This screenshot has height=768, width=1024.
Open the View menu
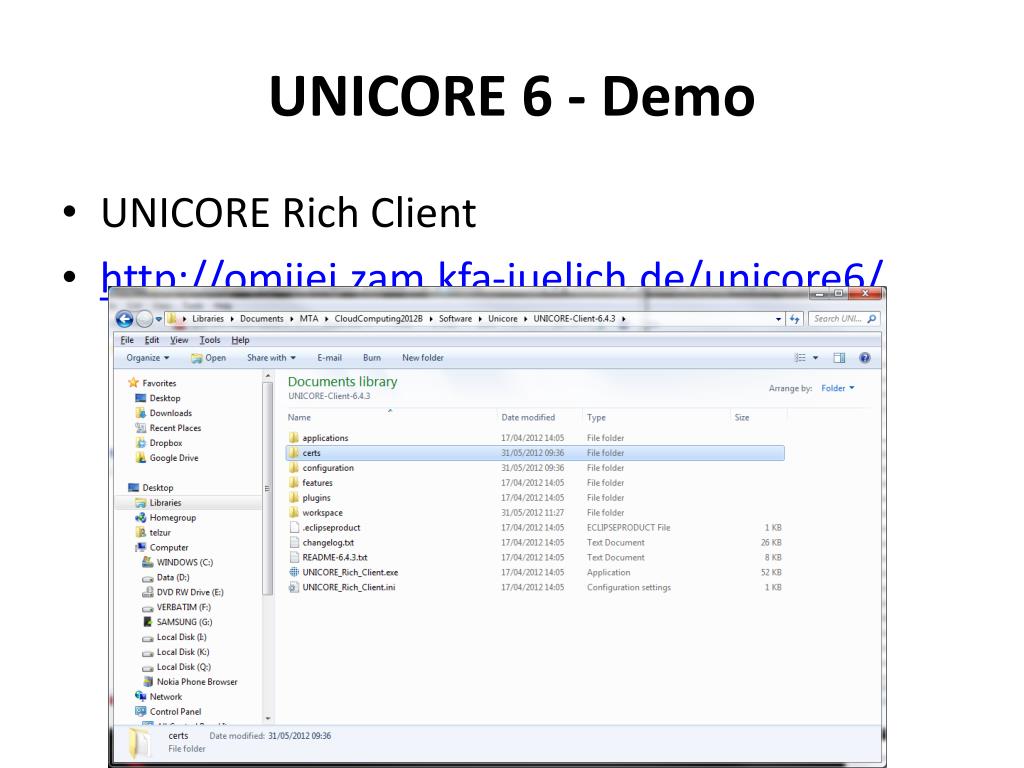(179, 340)
